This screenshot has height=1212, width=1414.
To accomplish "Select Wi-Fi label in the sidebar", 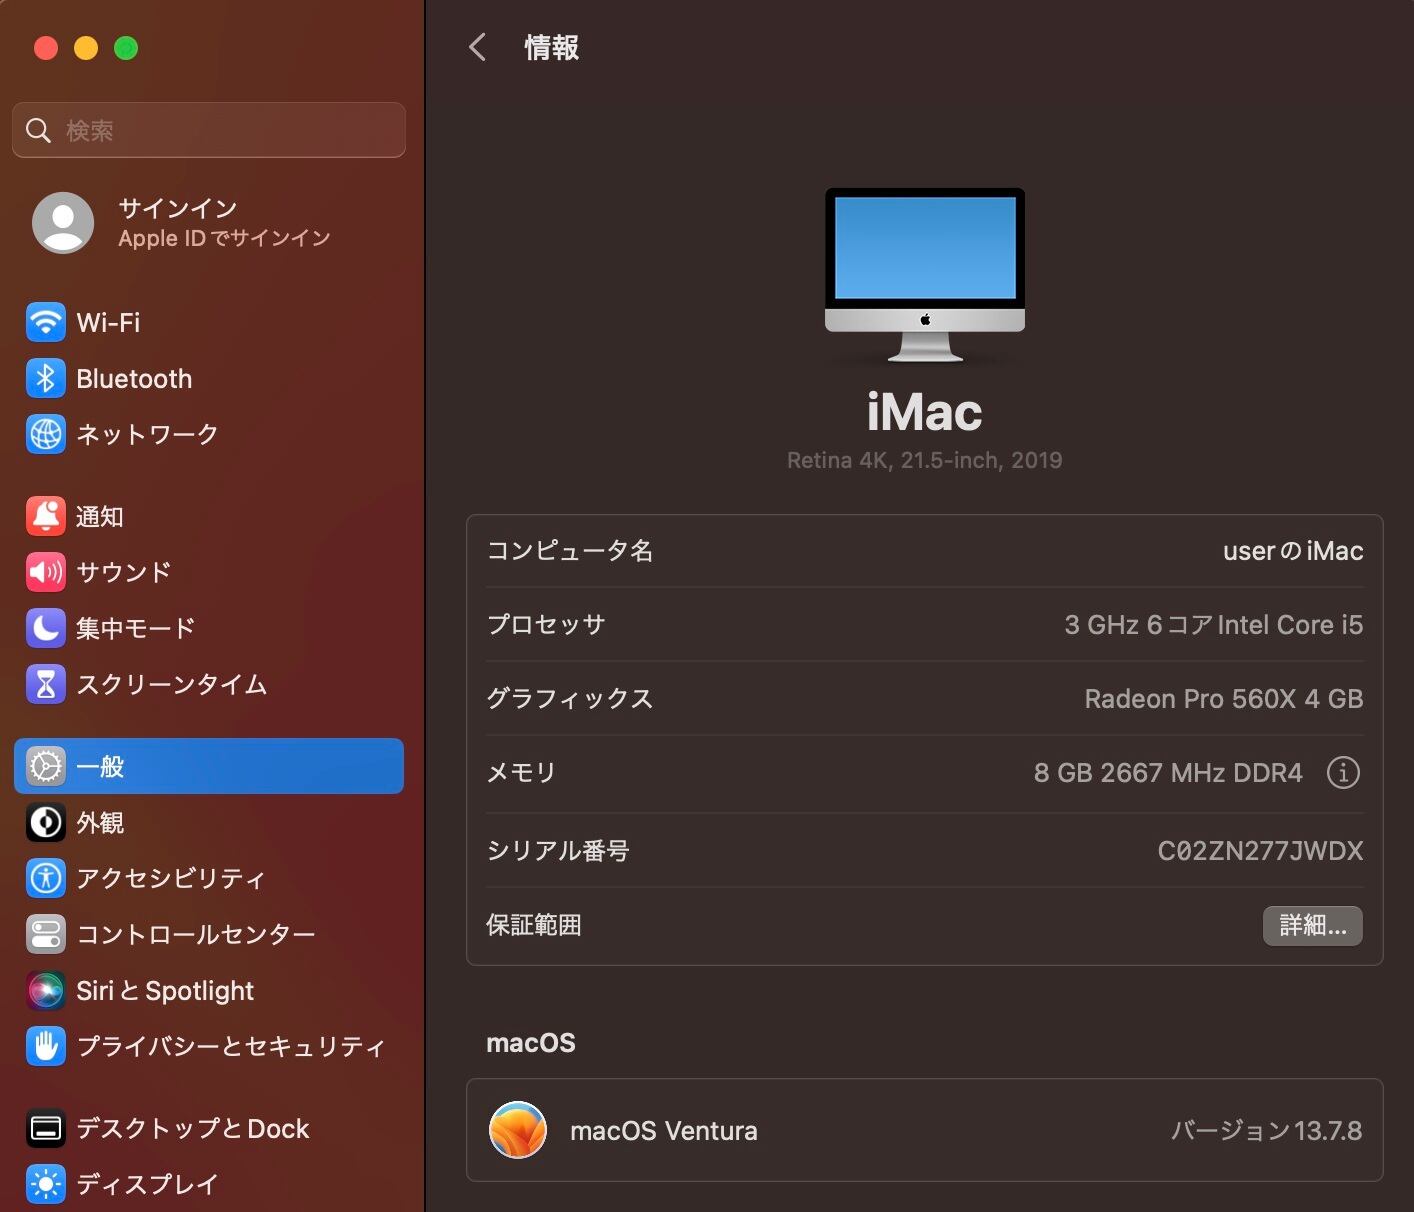I will click(x=108, y=322).
